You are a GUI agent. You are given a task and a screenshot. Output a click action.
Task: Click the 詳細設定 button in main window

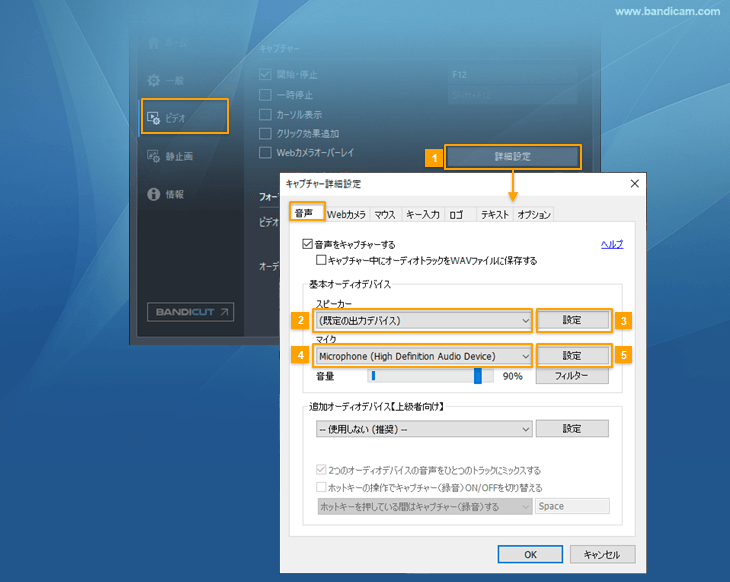pos(513,156)
